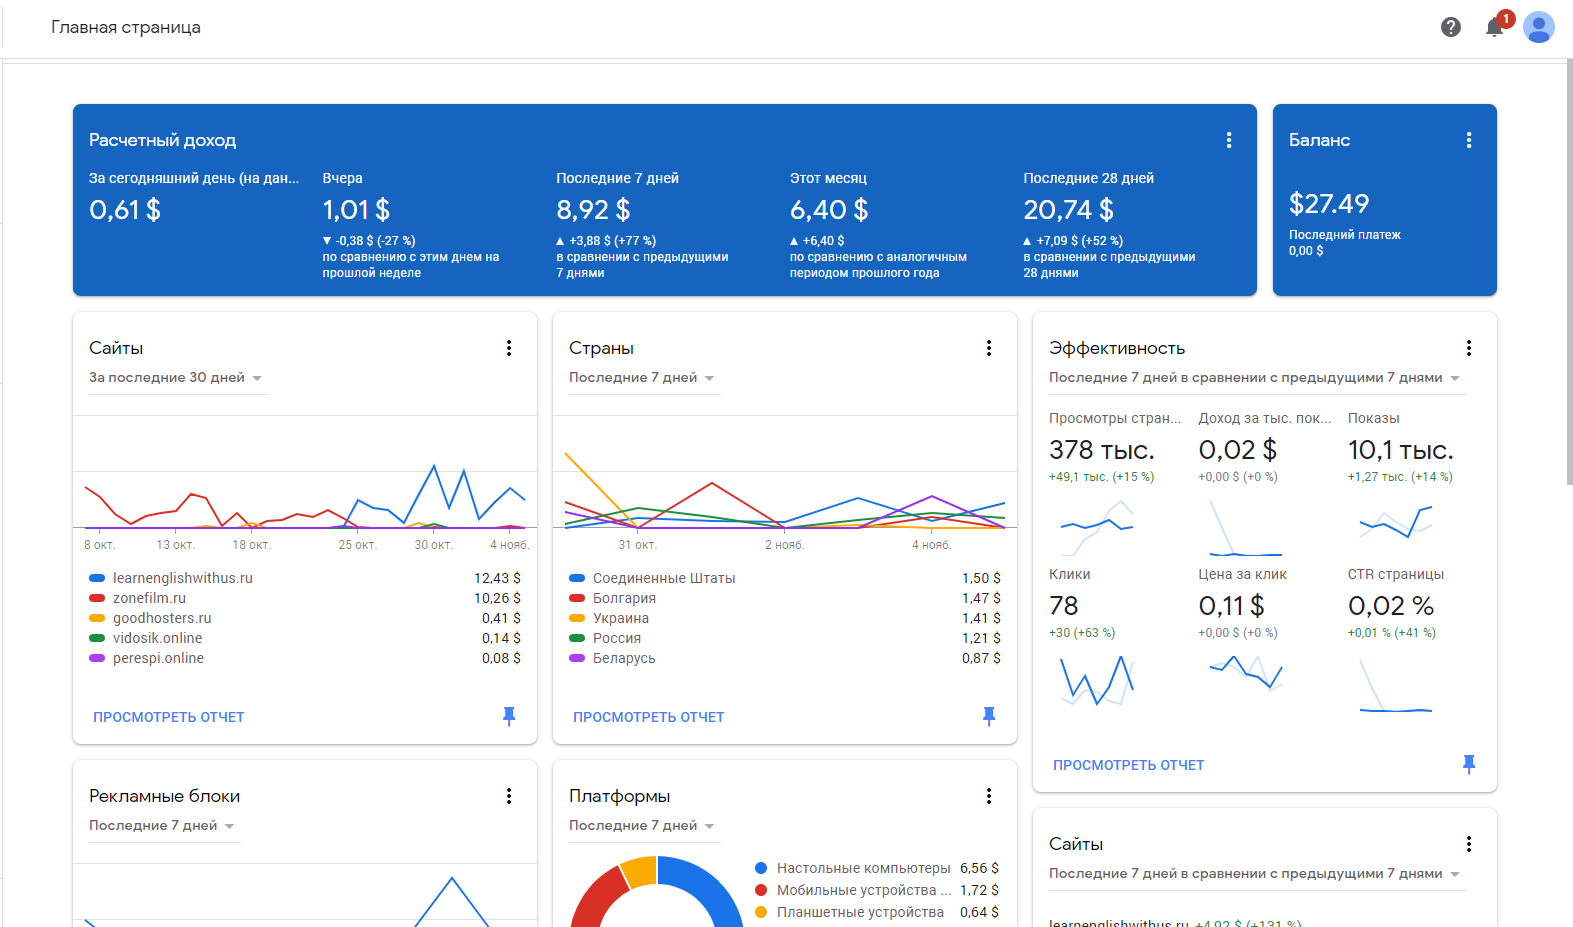
Task: Open three-dot menu on Платформы card
Action: 989,796
